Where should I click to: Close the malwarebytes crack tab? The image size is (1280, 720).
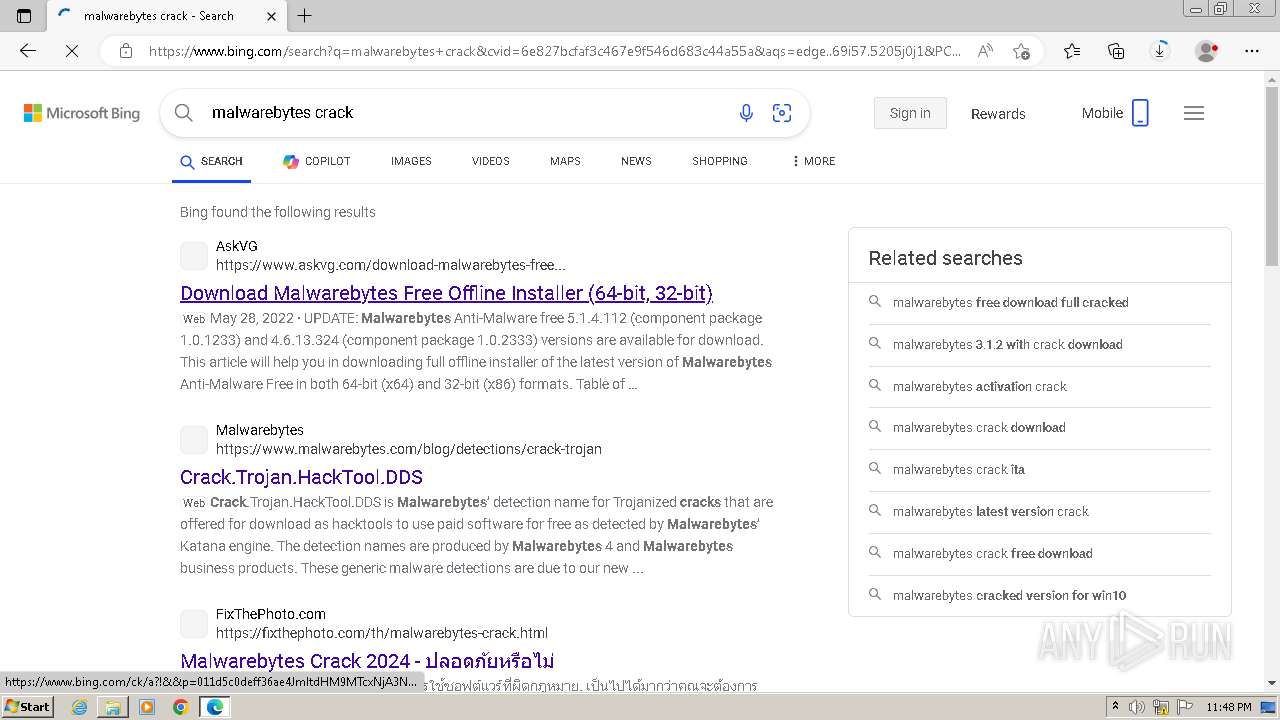[272, 16]
